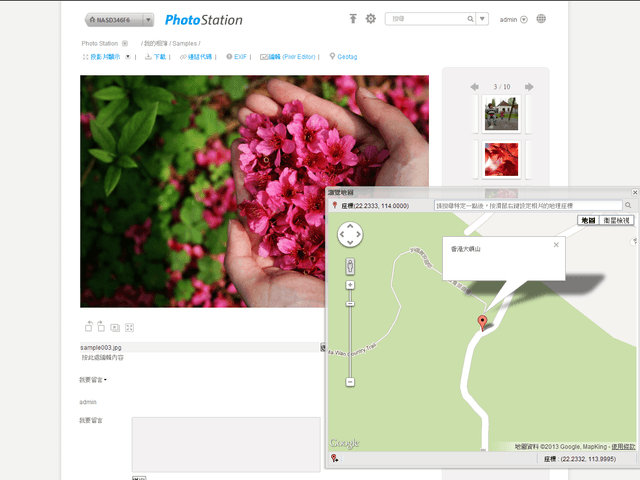Open the Google terms of use link
This screenshot has height=480, width=640.
[623, 447]
